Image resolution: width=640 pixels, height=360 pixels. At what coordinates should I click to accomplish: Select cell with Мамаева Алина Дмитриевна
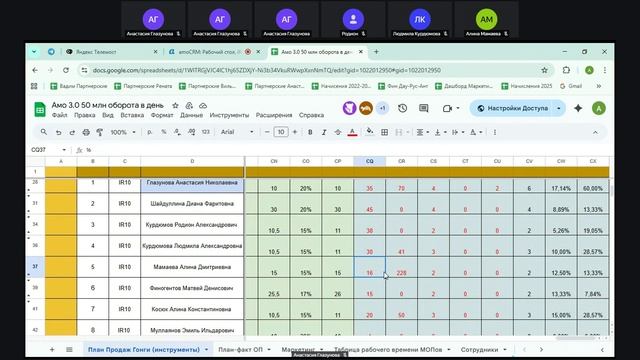point(192,267)
